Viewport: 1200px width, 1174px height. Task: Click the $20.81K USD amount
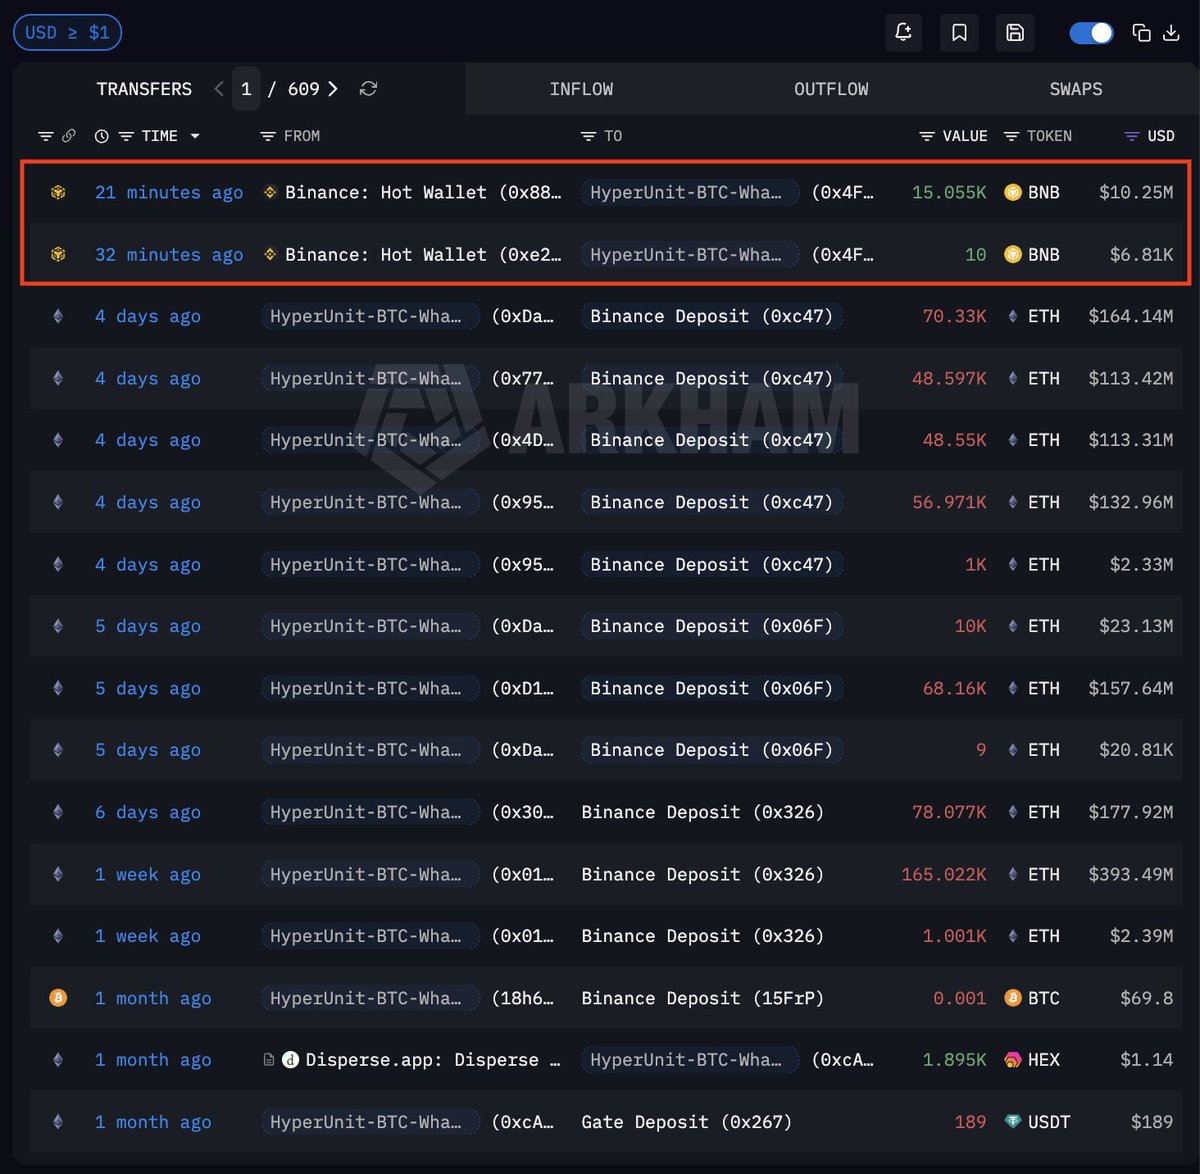[x=1136, y=750]
